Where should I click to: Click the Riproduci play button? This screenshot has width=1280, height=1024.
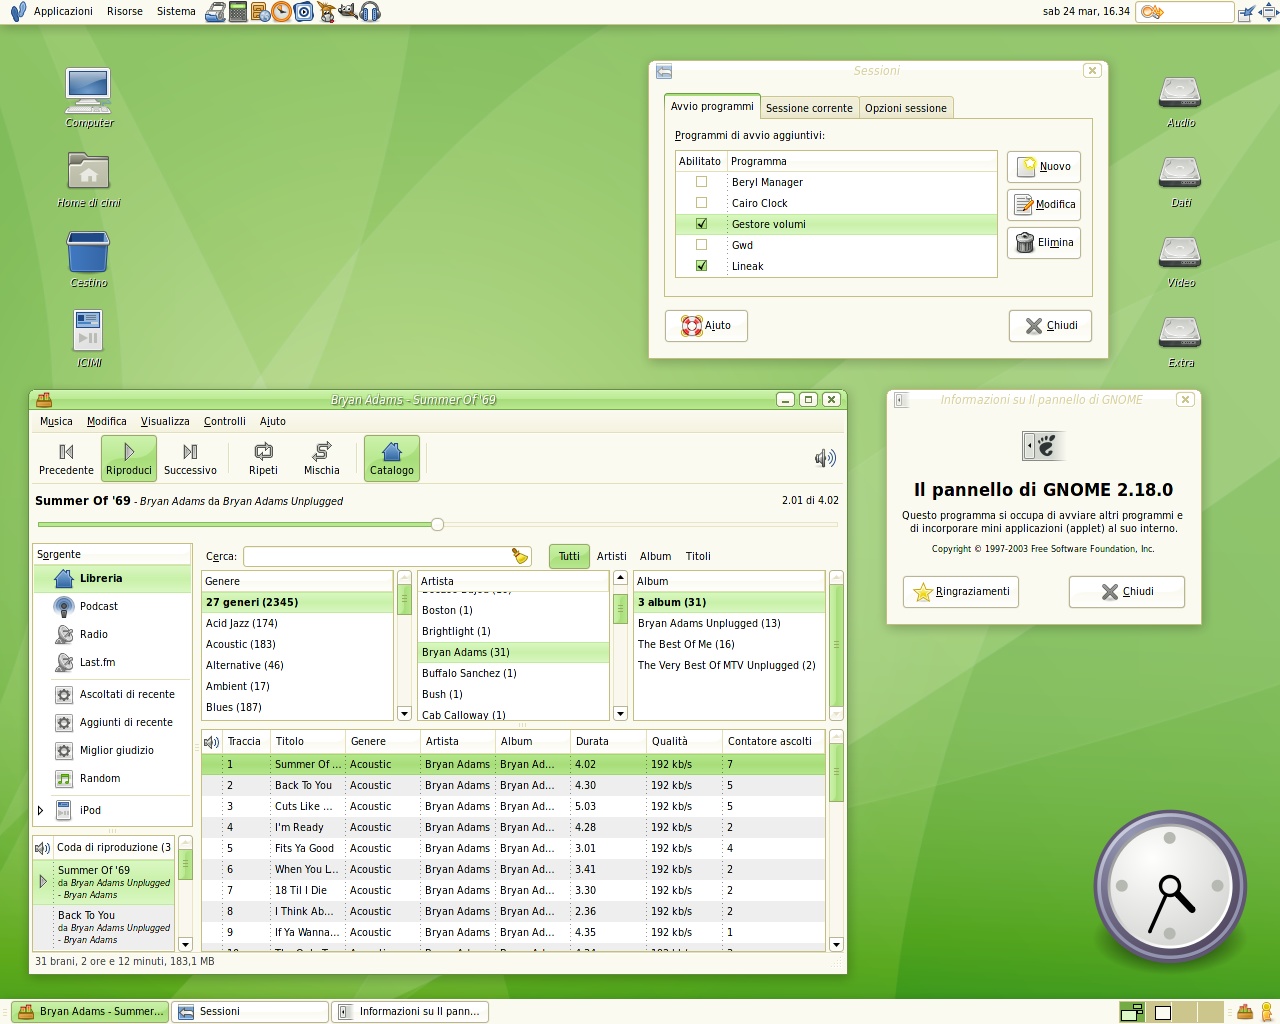[129, 459]
